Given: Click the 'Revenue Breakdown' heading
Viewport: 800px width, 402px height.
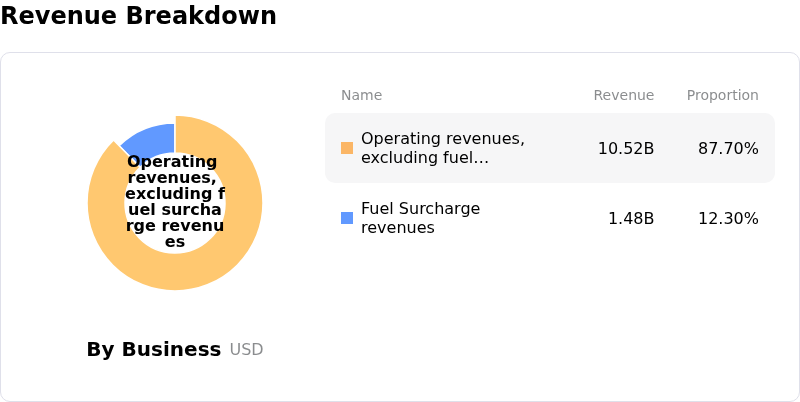Looking at the screenshot, I should [x=138, y=16].
